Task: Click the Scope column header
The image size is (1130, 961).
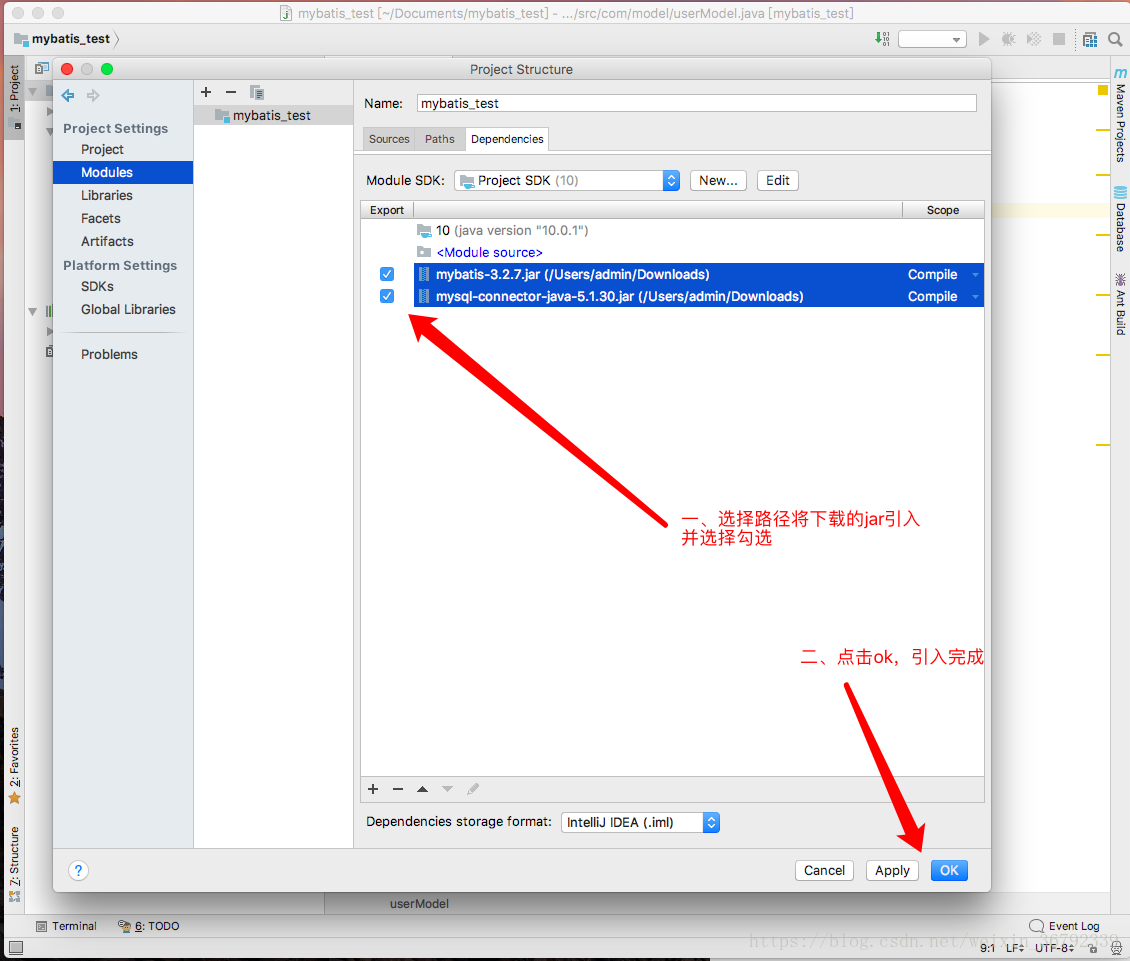Action: pos(943,210)
